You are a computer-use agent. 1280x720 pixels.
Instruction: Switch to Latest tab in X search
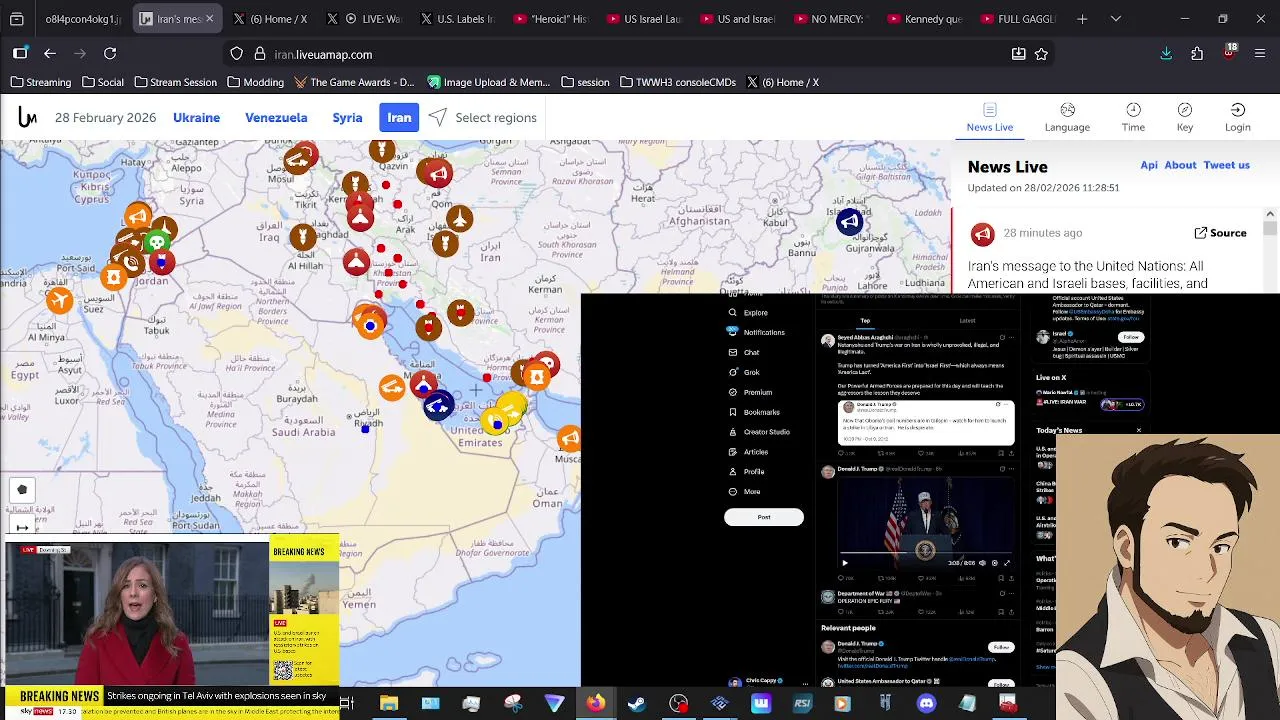[x=967, y=321]
